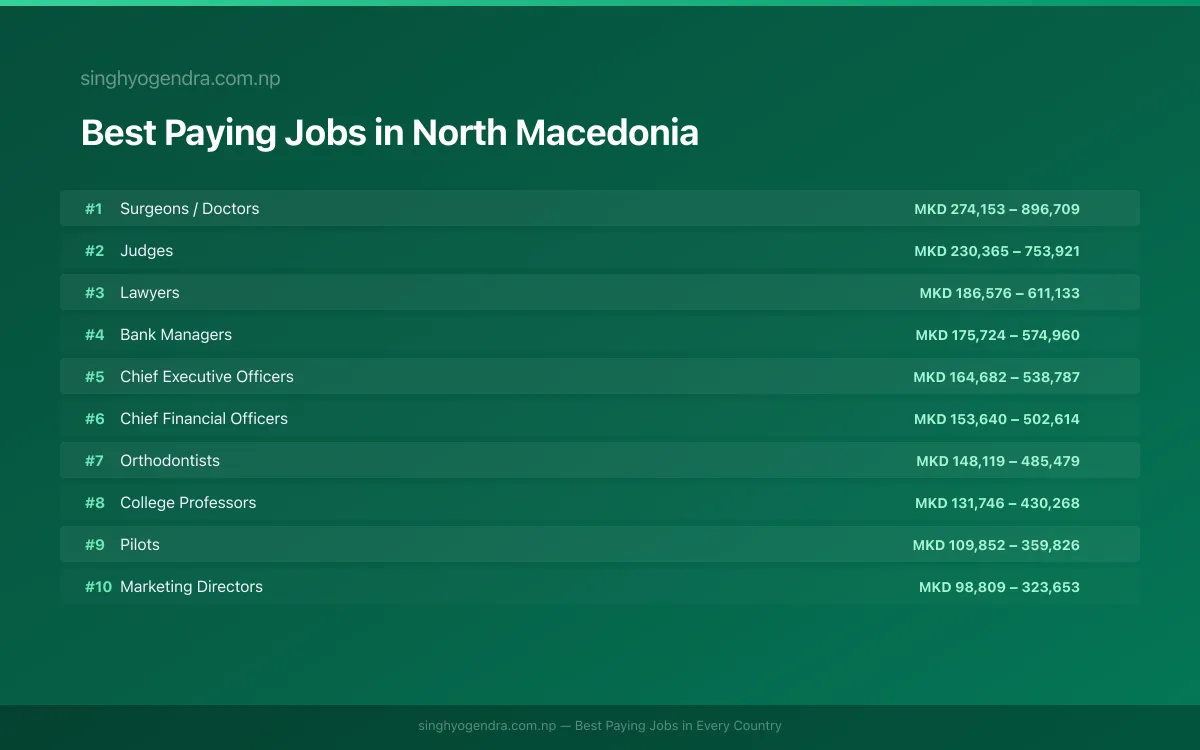The image size is (1200, 750).
Task: Click the #6 rank number
Action: (x=94, y=419)
